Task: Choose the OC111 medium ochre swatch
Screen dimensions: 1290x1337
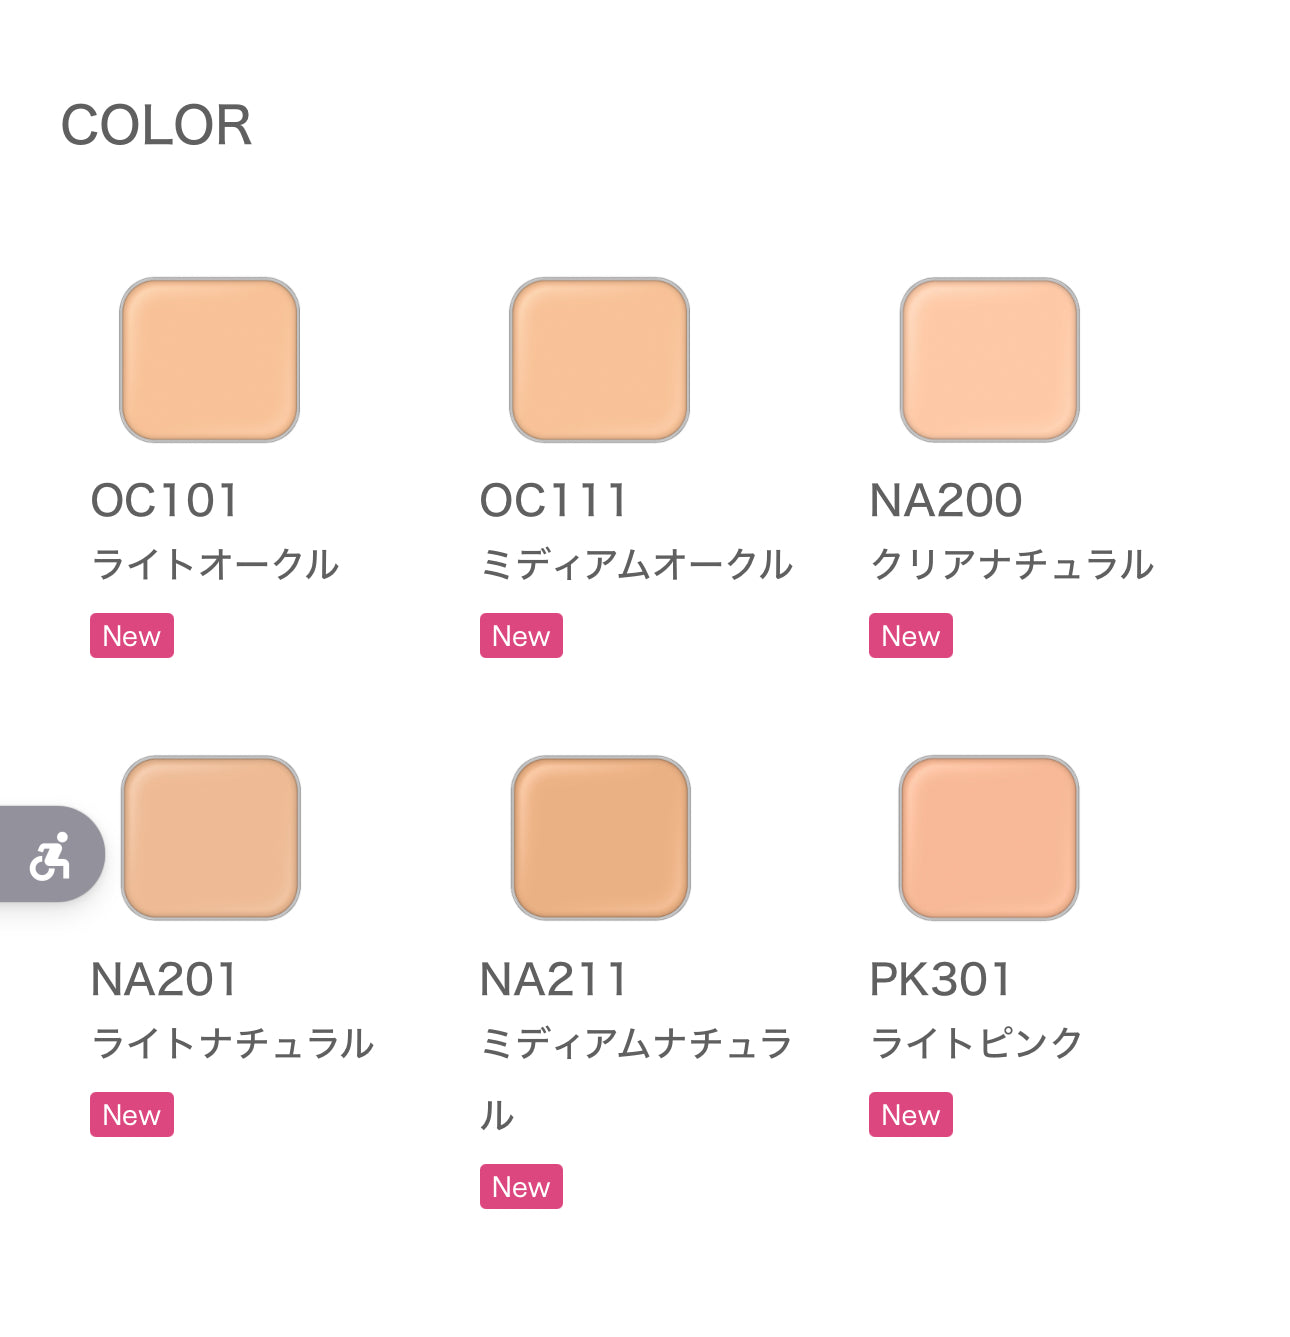Action: pos(599,360)
